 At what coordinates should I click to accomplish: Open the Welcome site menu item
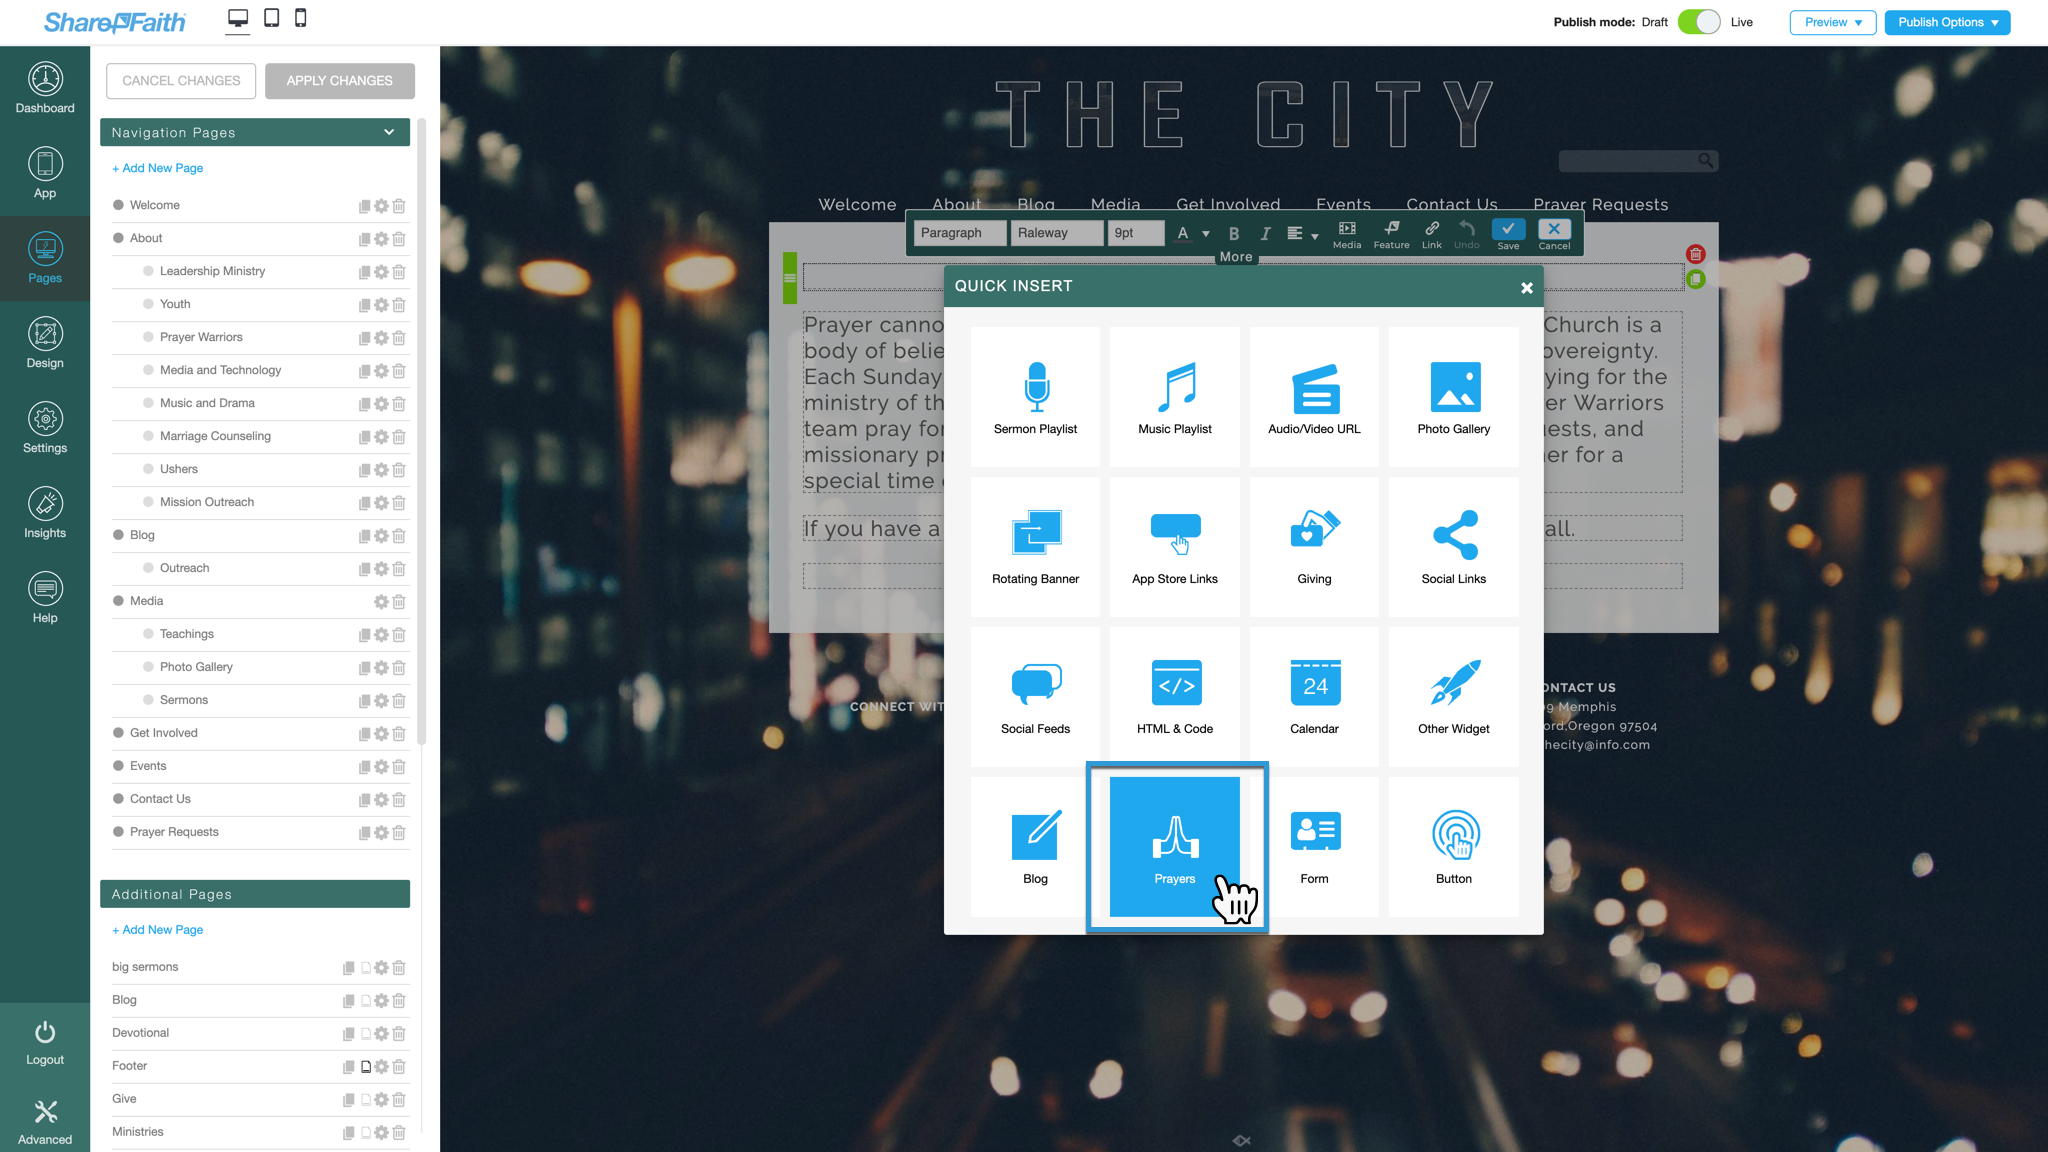857,204
